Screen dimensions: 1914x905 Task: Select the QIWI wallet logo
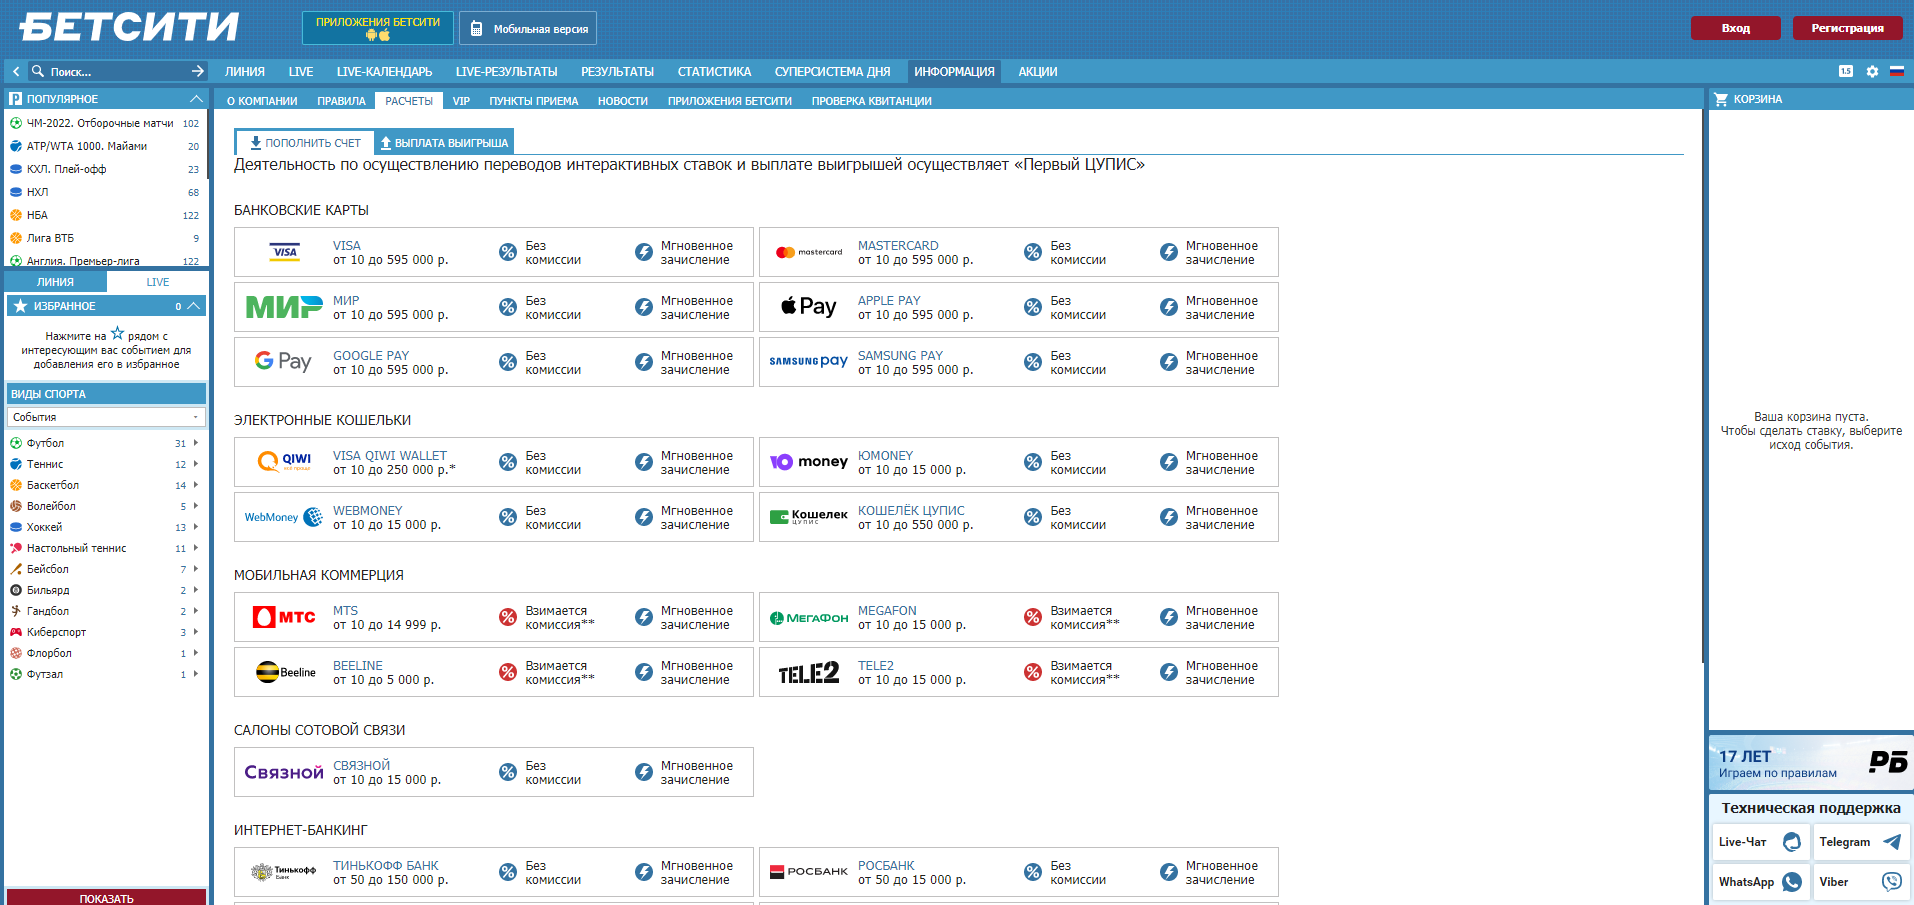pyautogui.click(x=284, y=462)
